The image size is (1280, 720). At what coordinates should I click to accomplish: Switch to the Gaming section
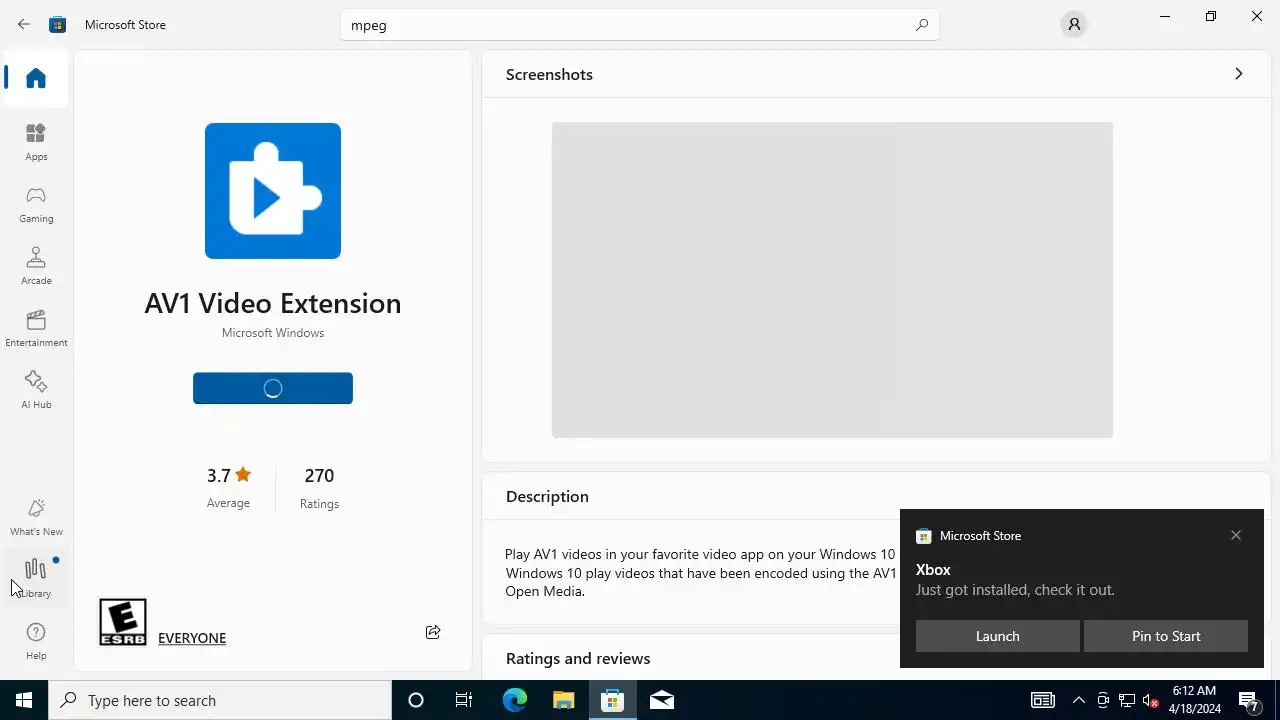(x=36, y=204)
